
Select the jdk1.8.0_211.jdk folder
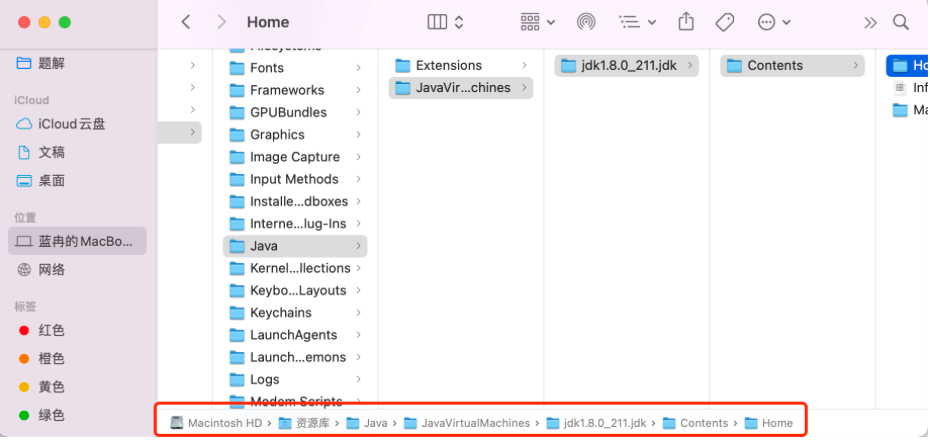(x=627, y=66)
